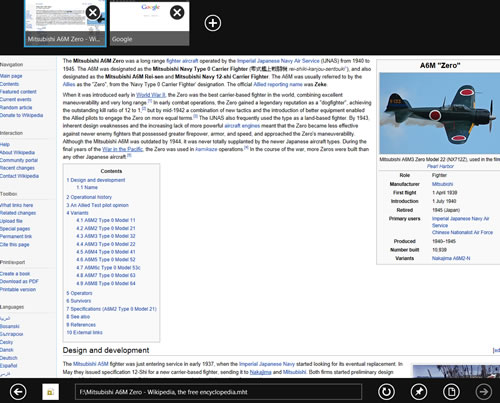
Task: Switch language to Deutsch
Action: [x=9, y=358]
